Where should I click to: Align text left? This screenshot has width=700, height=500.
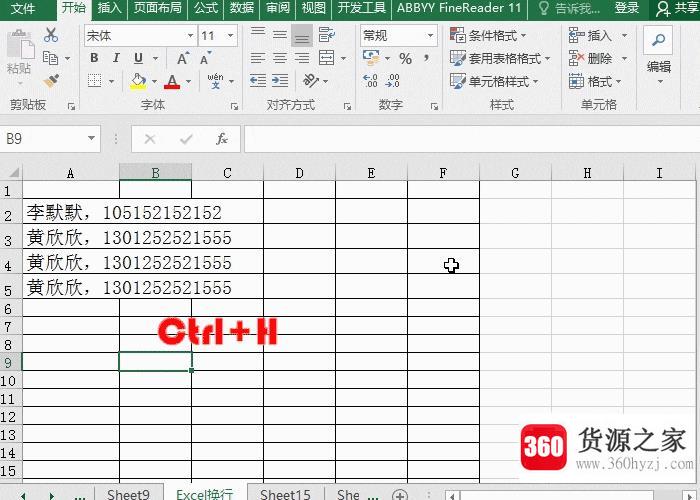tap(258, 58)
